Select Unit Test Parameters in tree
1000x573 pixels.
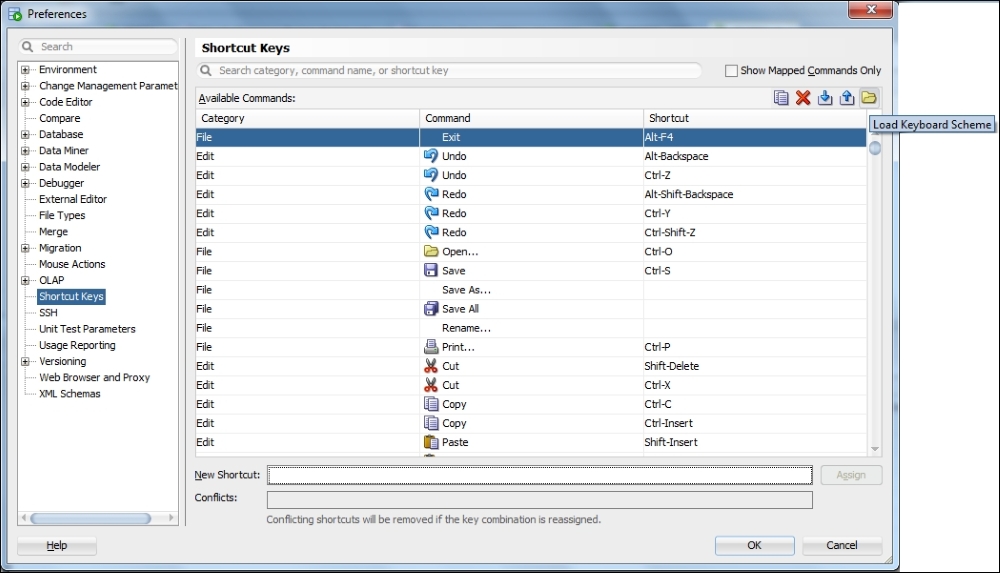pyautogui.click(x=87, y=329)
